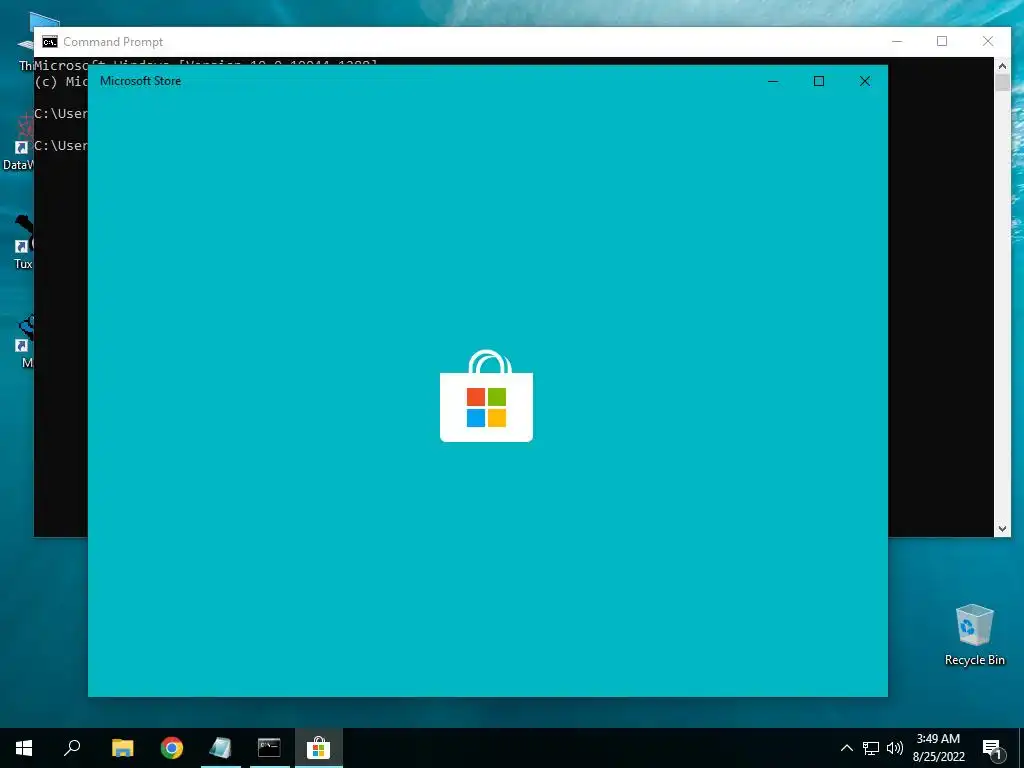Click the Microsoft Store title text
This screenshot has height=768, width=1024.
tap(140, 81)
